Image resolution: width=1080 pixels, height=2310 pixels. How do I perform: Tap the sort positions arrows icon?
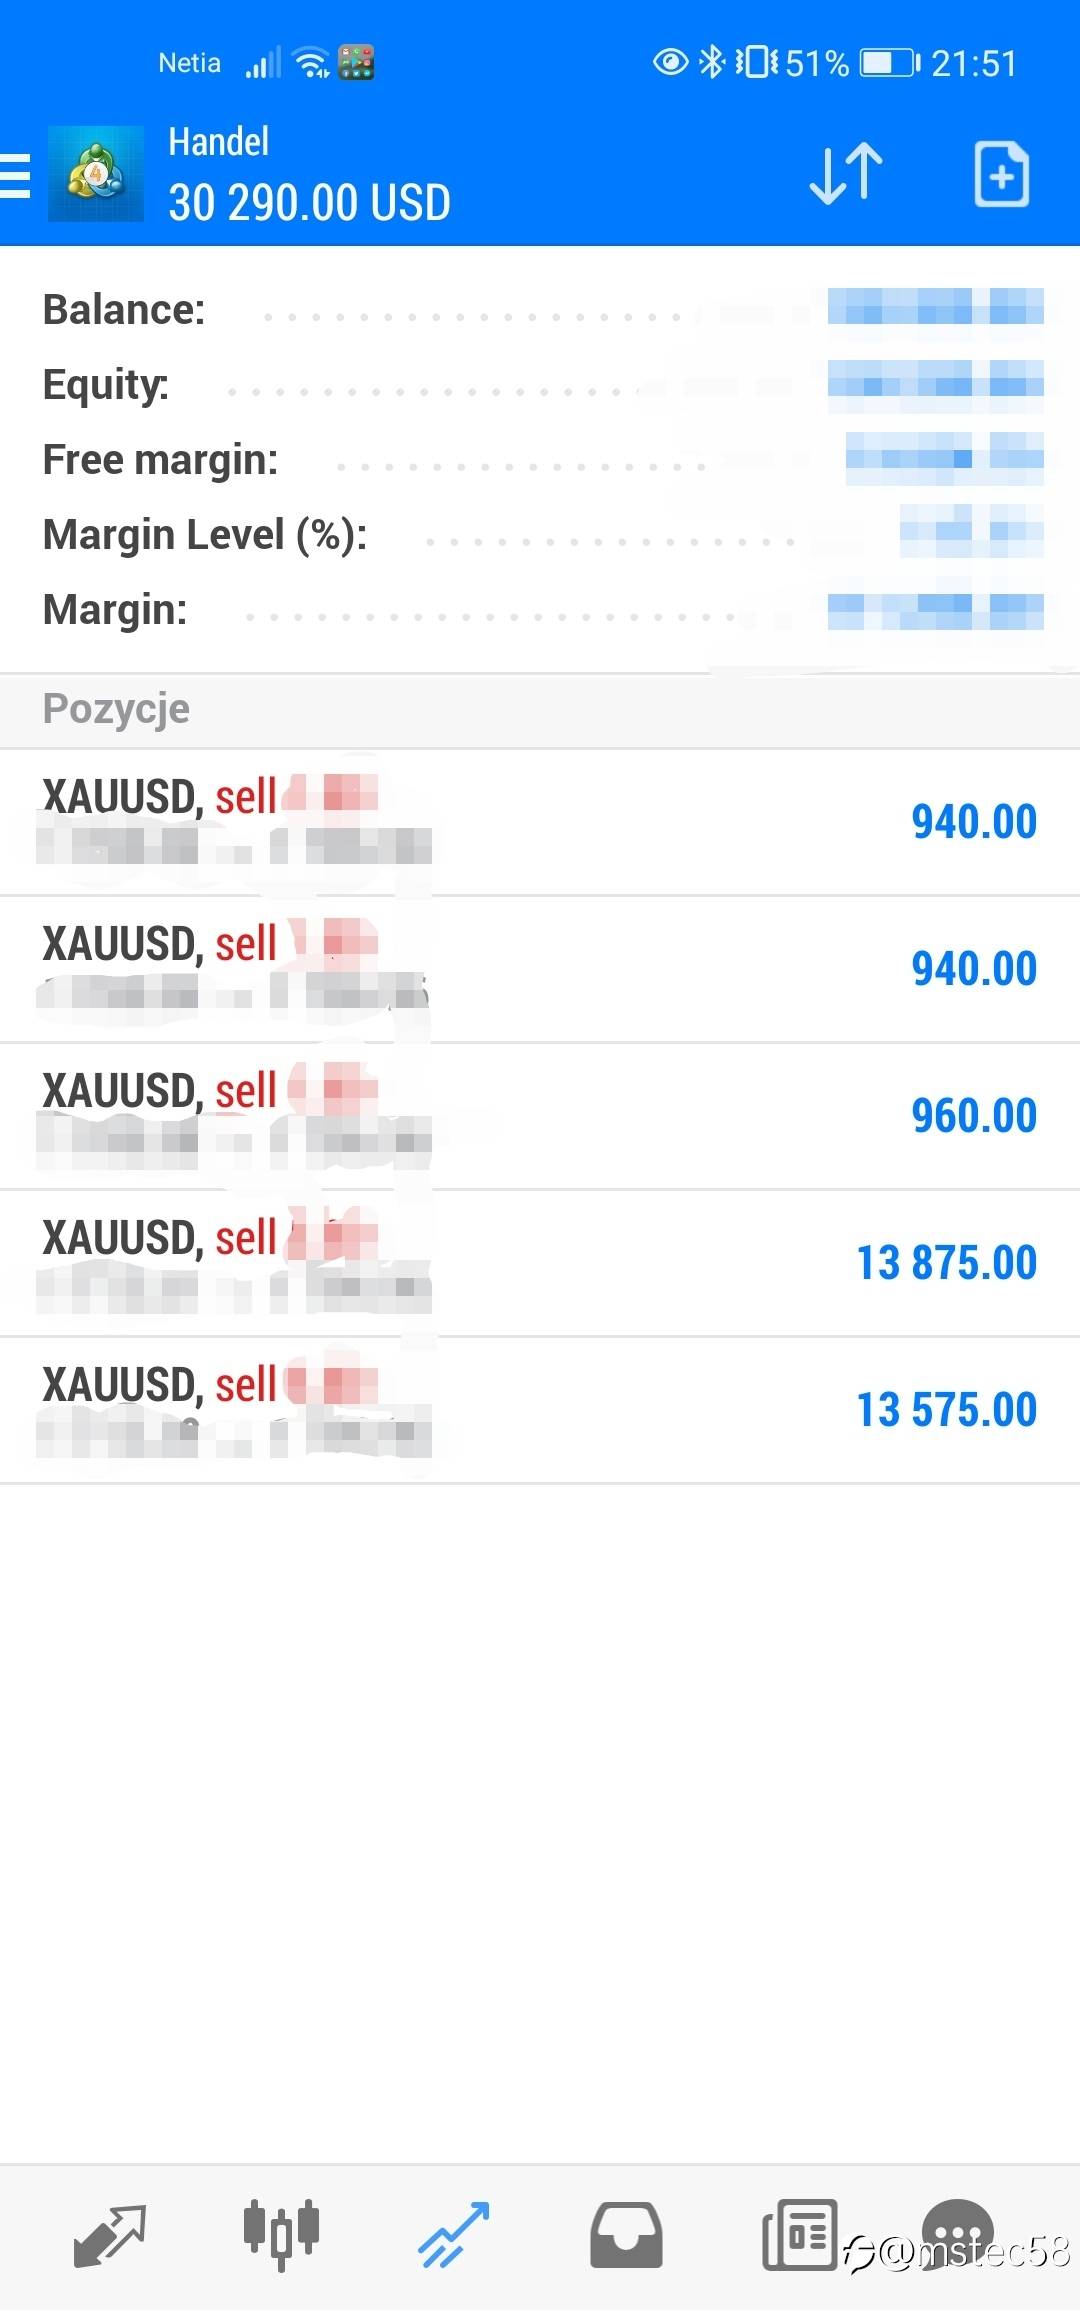(846, 174)
